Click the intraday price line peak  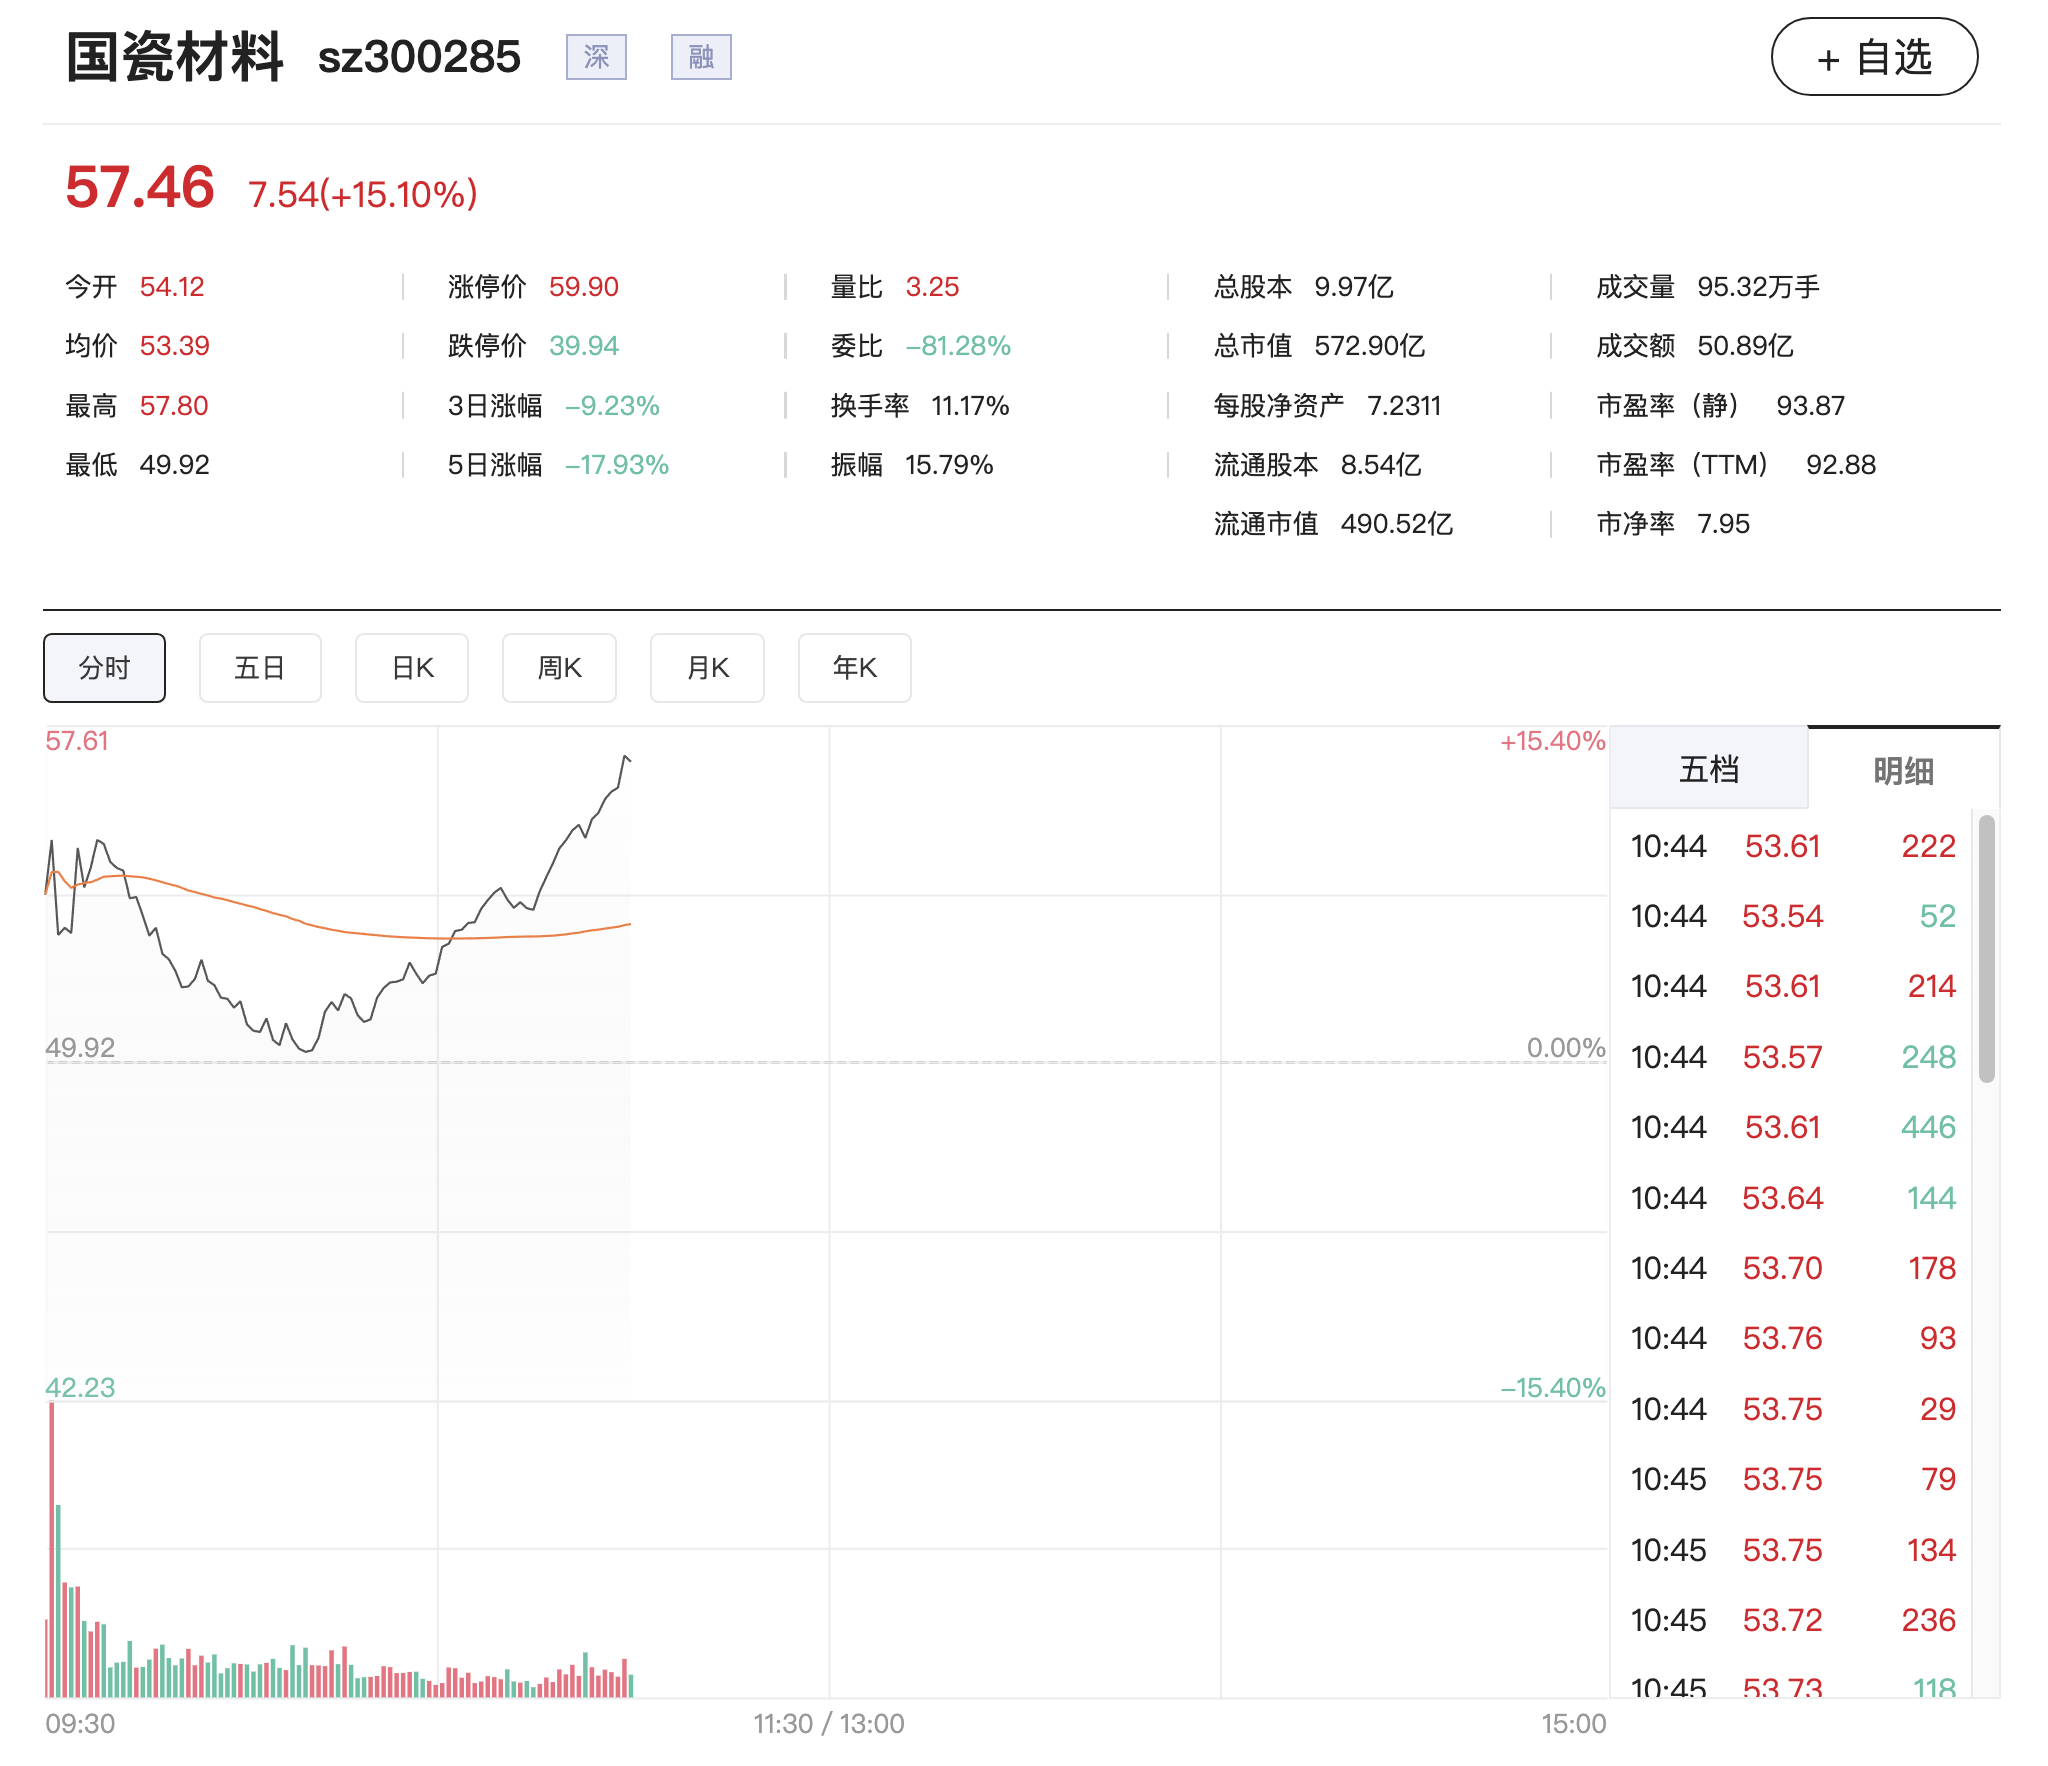point(625,757)
